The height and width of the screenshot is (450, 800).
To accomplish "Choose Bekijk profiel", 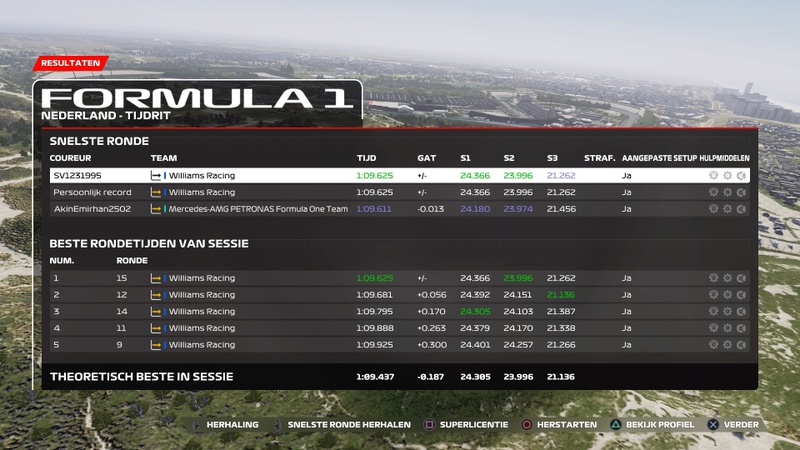I will [x=660, y=424].
